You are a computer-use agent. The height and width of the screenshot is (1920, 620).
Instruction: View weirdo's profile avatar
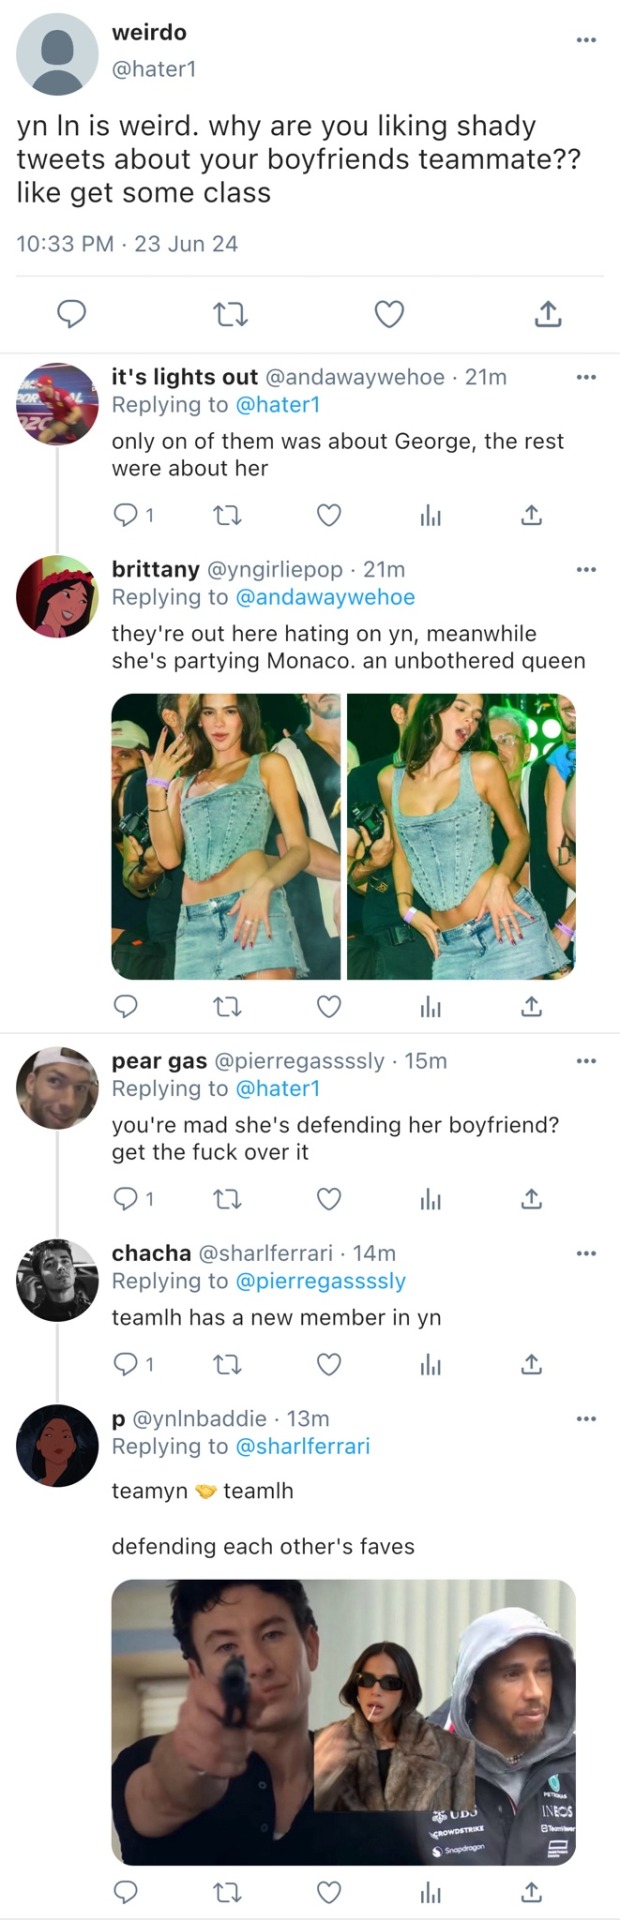58,54
